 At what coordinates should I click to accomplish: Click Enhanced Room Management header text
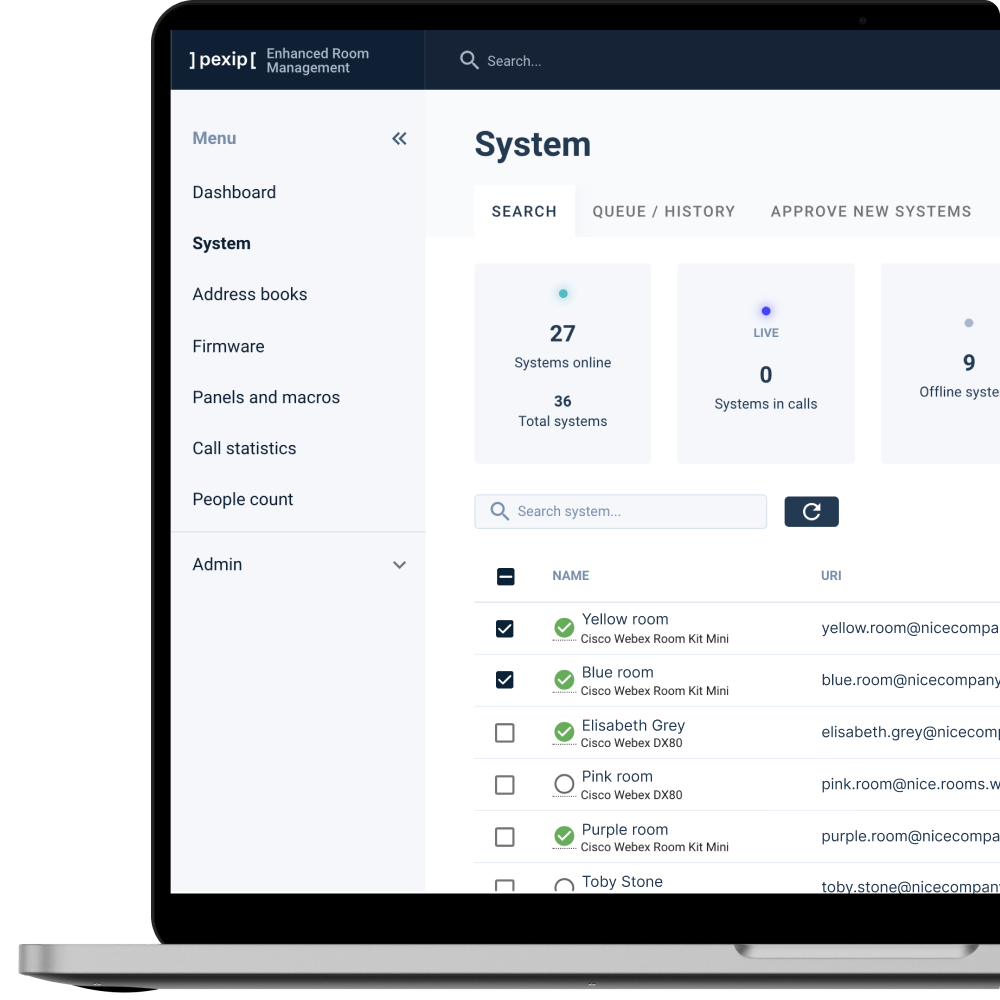(318, 61)
